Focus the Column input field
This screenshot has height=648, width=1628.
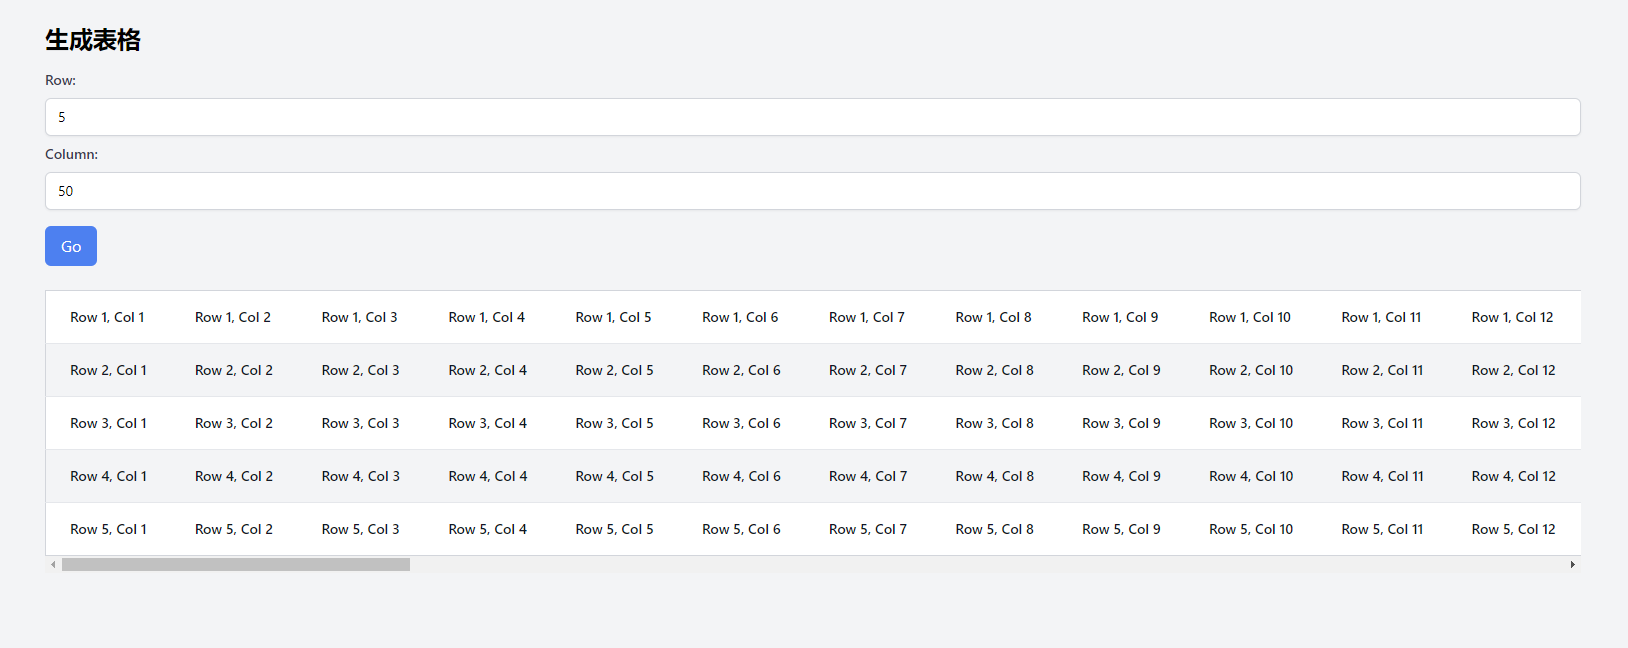(812, 191)
